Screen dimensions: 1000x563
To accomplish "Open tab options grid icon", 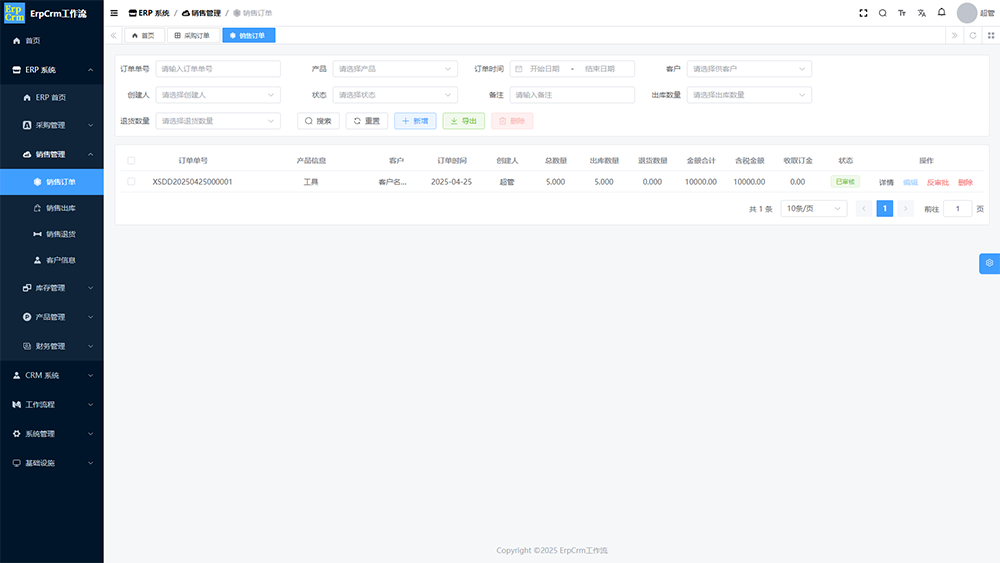I will pos(991,36).
